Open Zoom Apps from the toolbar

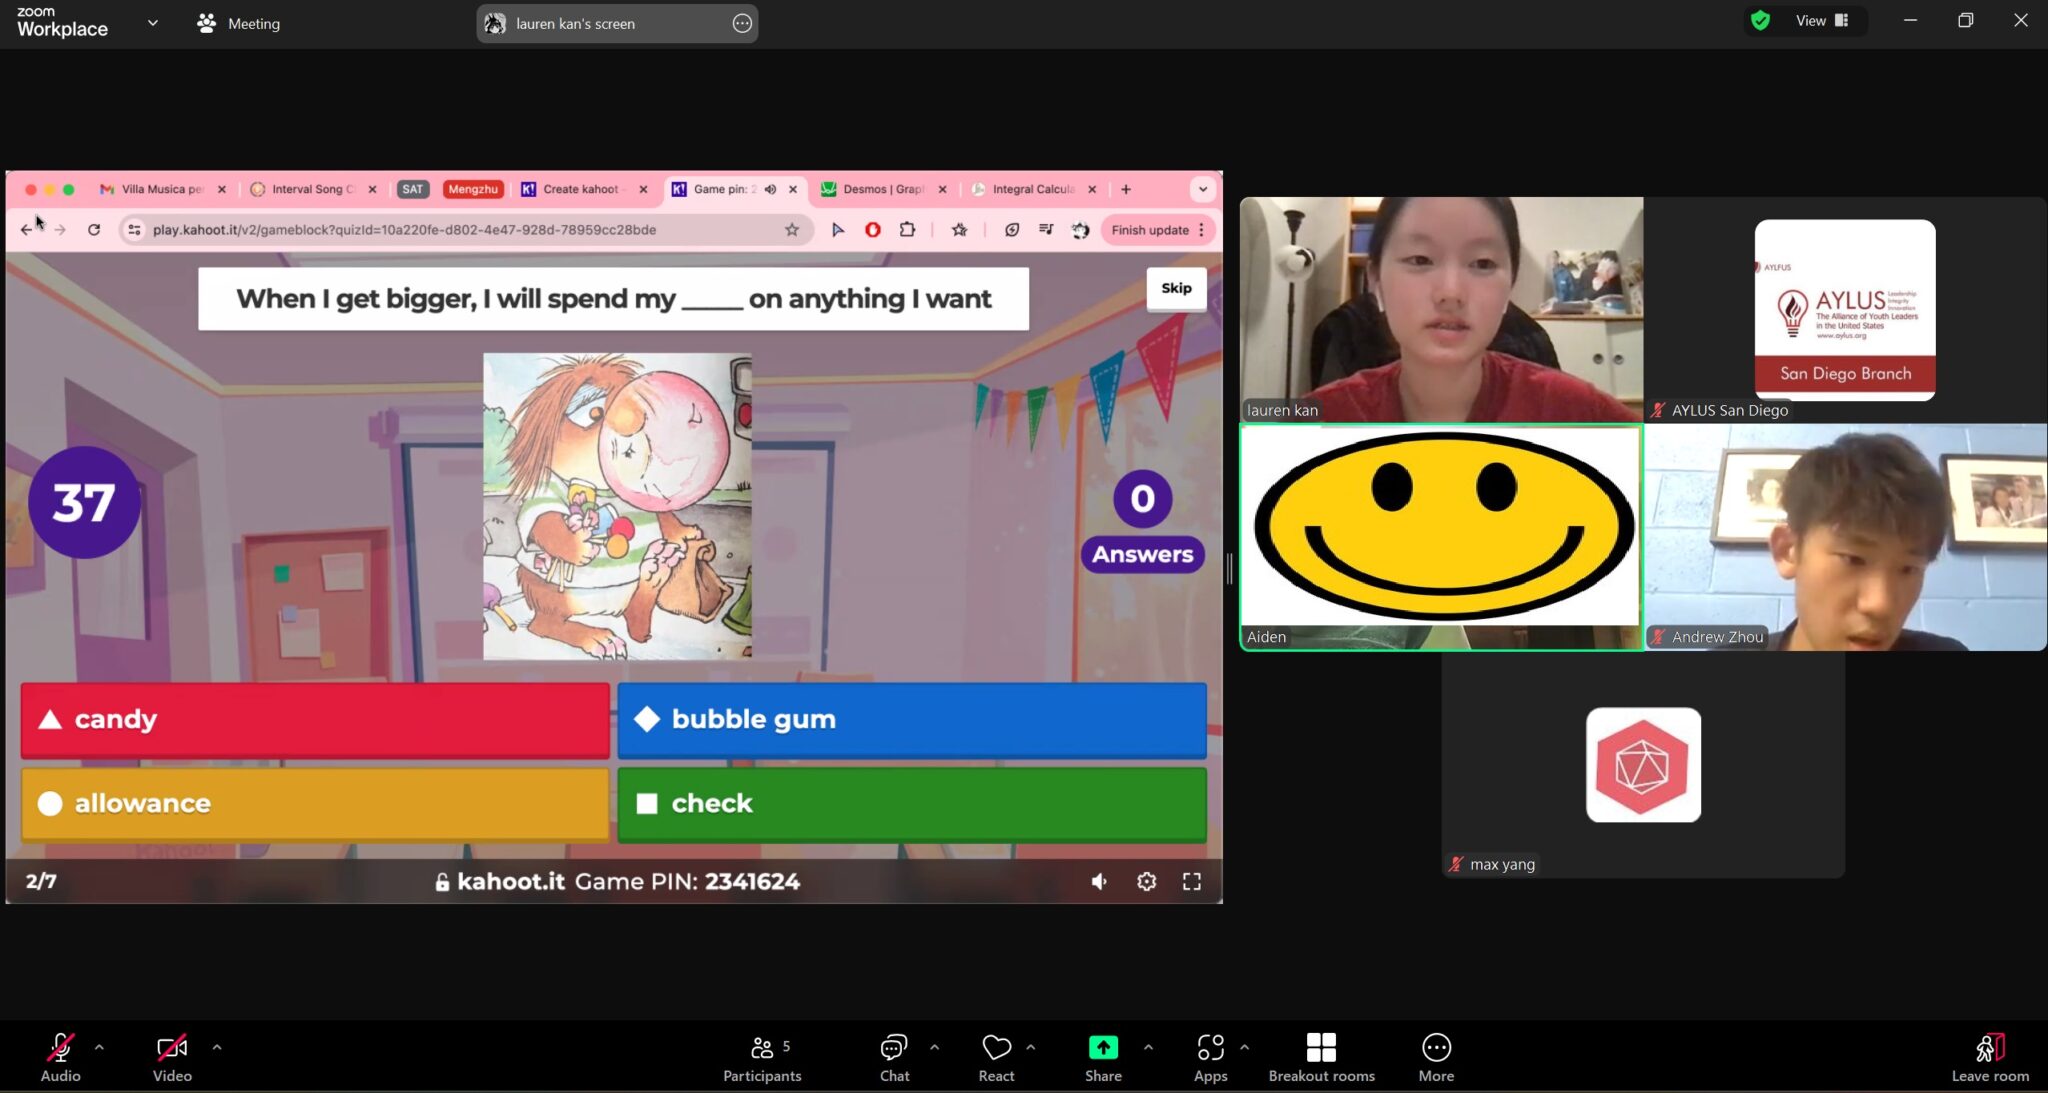coord(1210,1057)
